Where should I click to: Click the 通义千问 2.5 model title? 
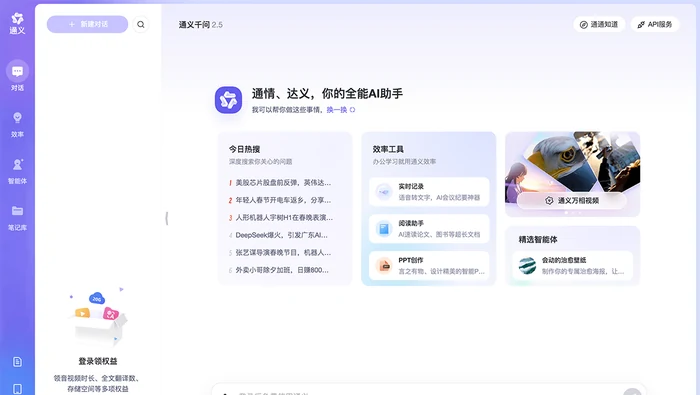(x=200, y=25)
